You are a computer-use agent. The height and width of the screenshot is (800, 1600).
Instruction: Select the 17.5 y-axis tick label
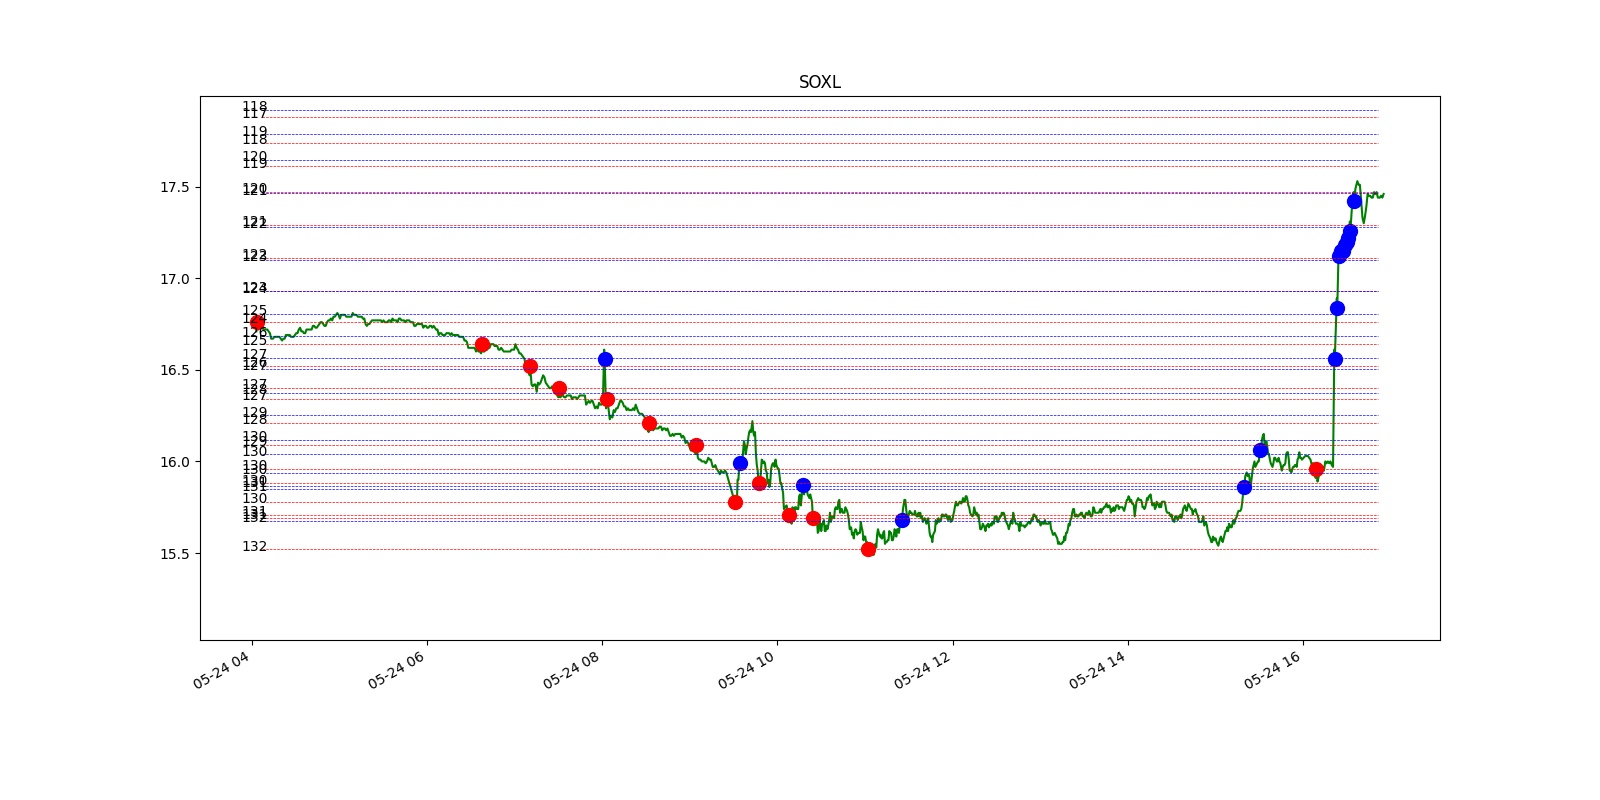pyautogui.click(x=174, y=187)
